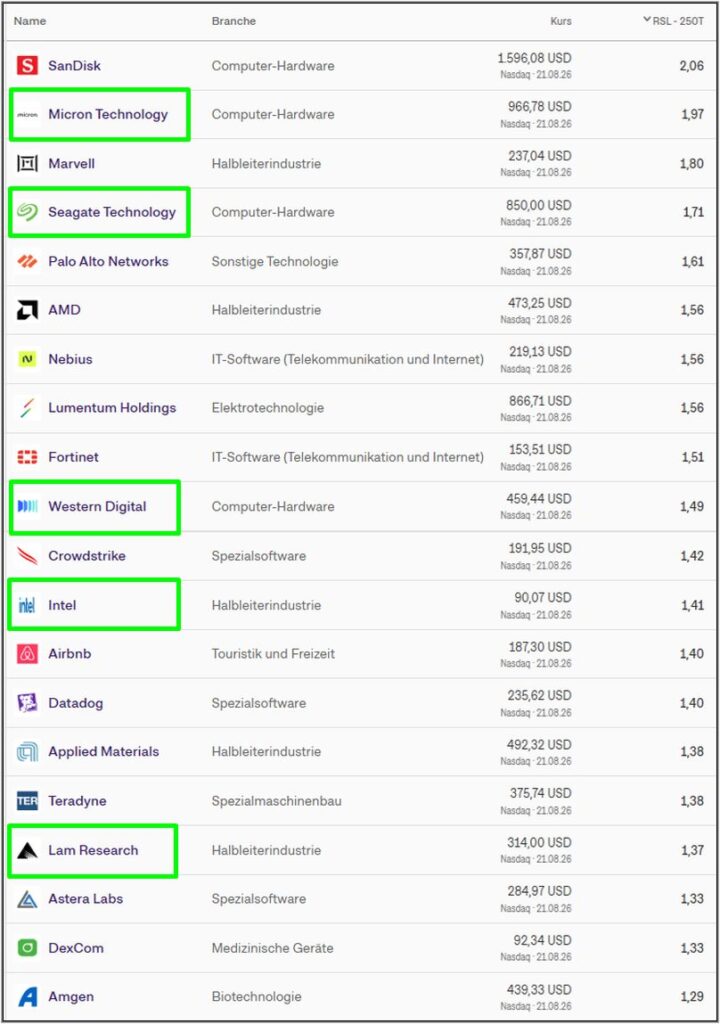The image size is (720, 1024).
Task: Open the Crowdstrike stock link
Action: (87, 556)
